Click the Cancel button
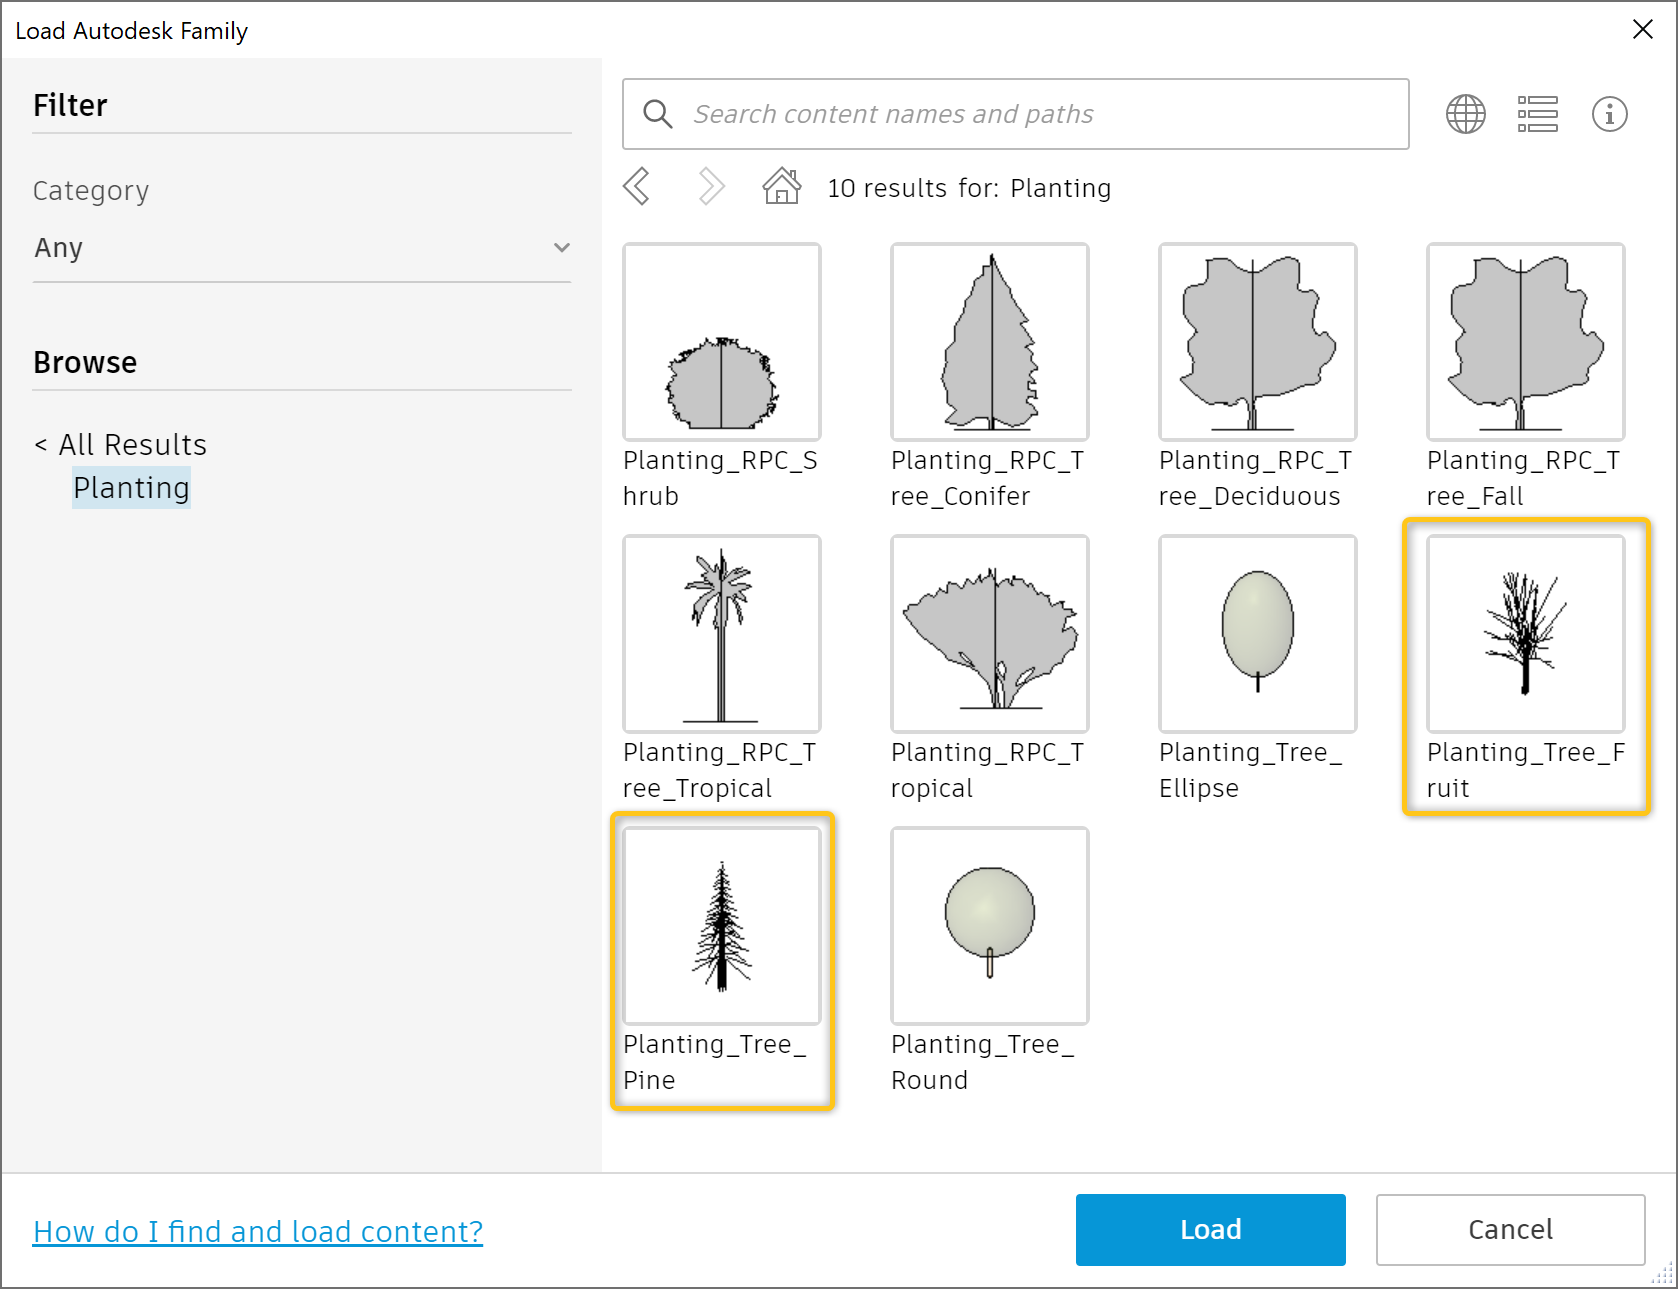Viewport: 1678px width, 1289px height. 1510,1229
